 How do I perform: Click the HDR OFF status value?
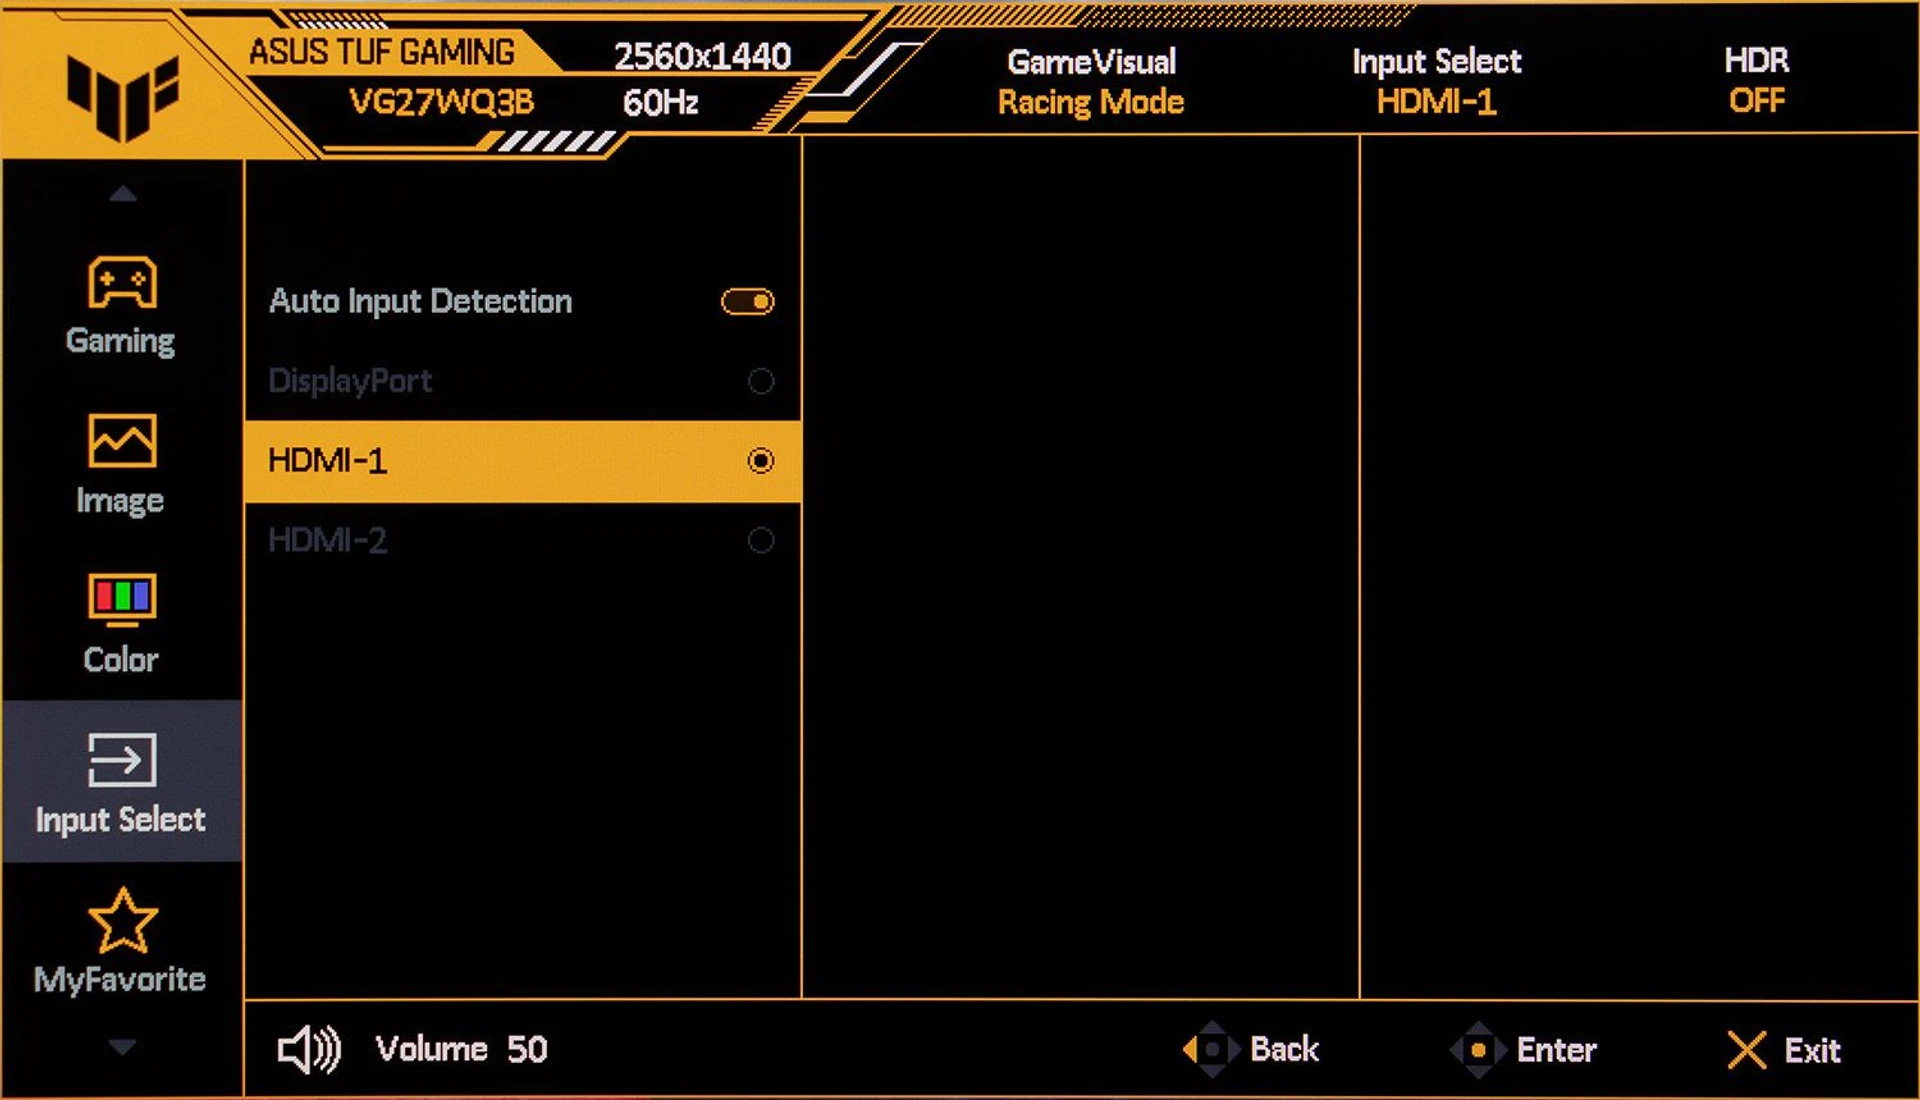(x=1757, y=101)
